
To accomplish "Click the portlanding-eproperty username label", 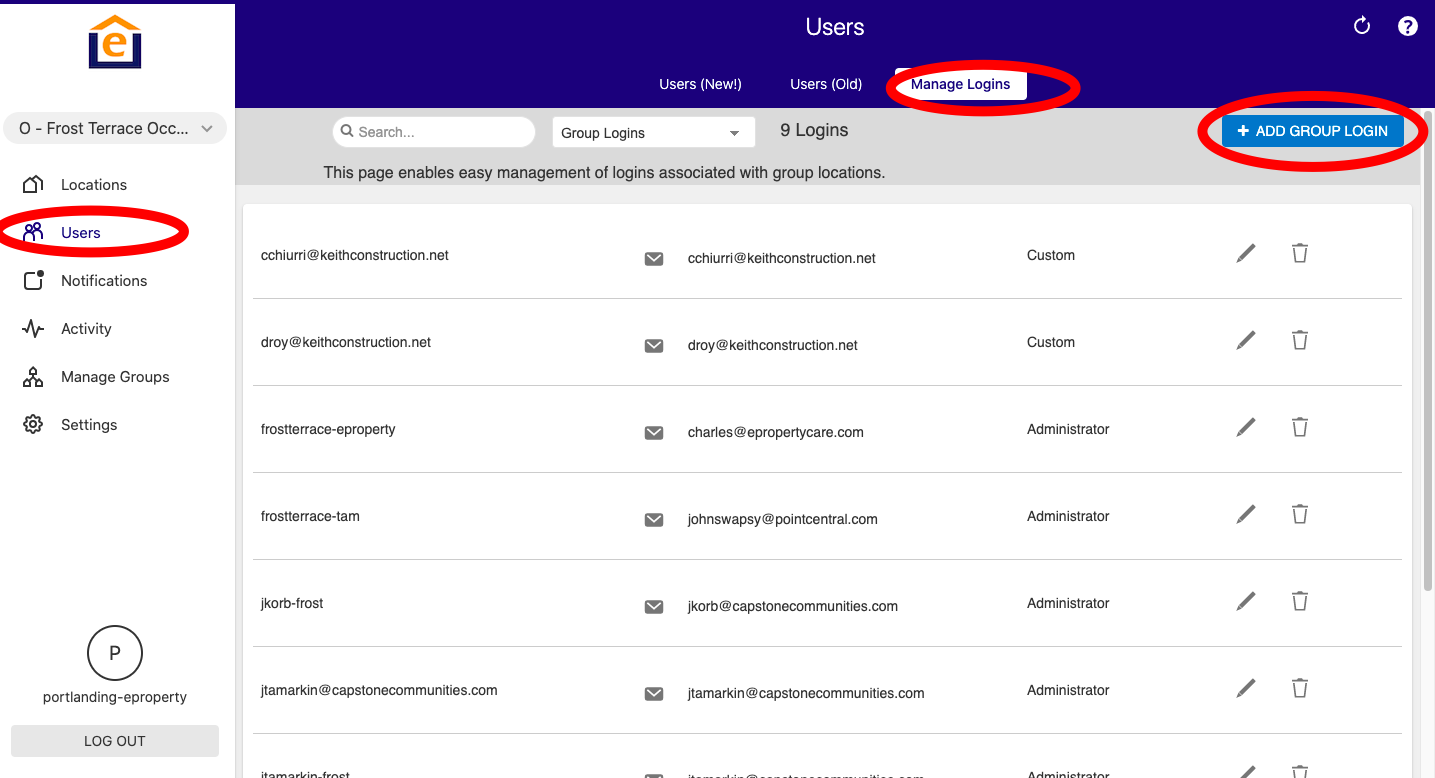I will point(115,697).
